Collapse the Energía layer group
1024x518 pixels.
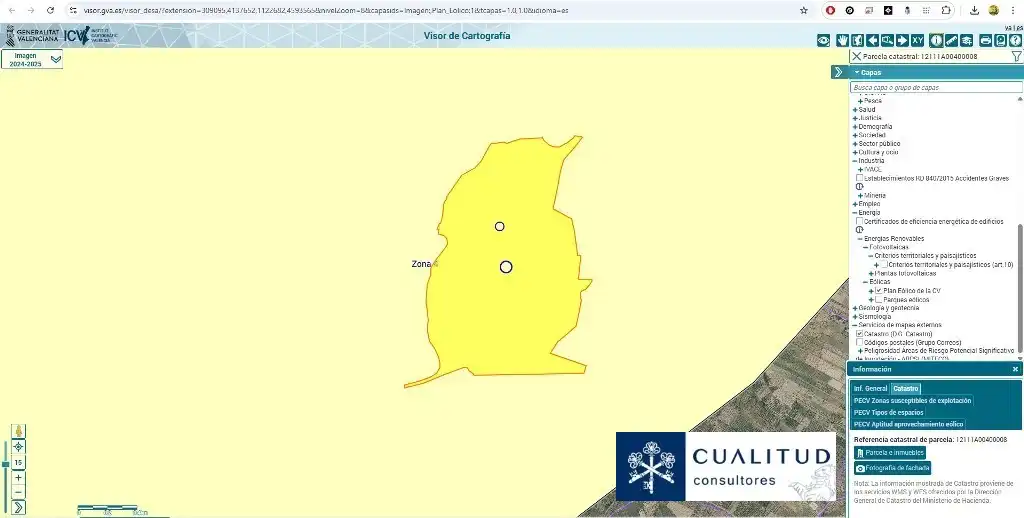click(855, 212)
